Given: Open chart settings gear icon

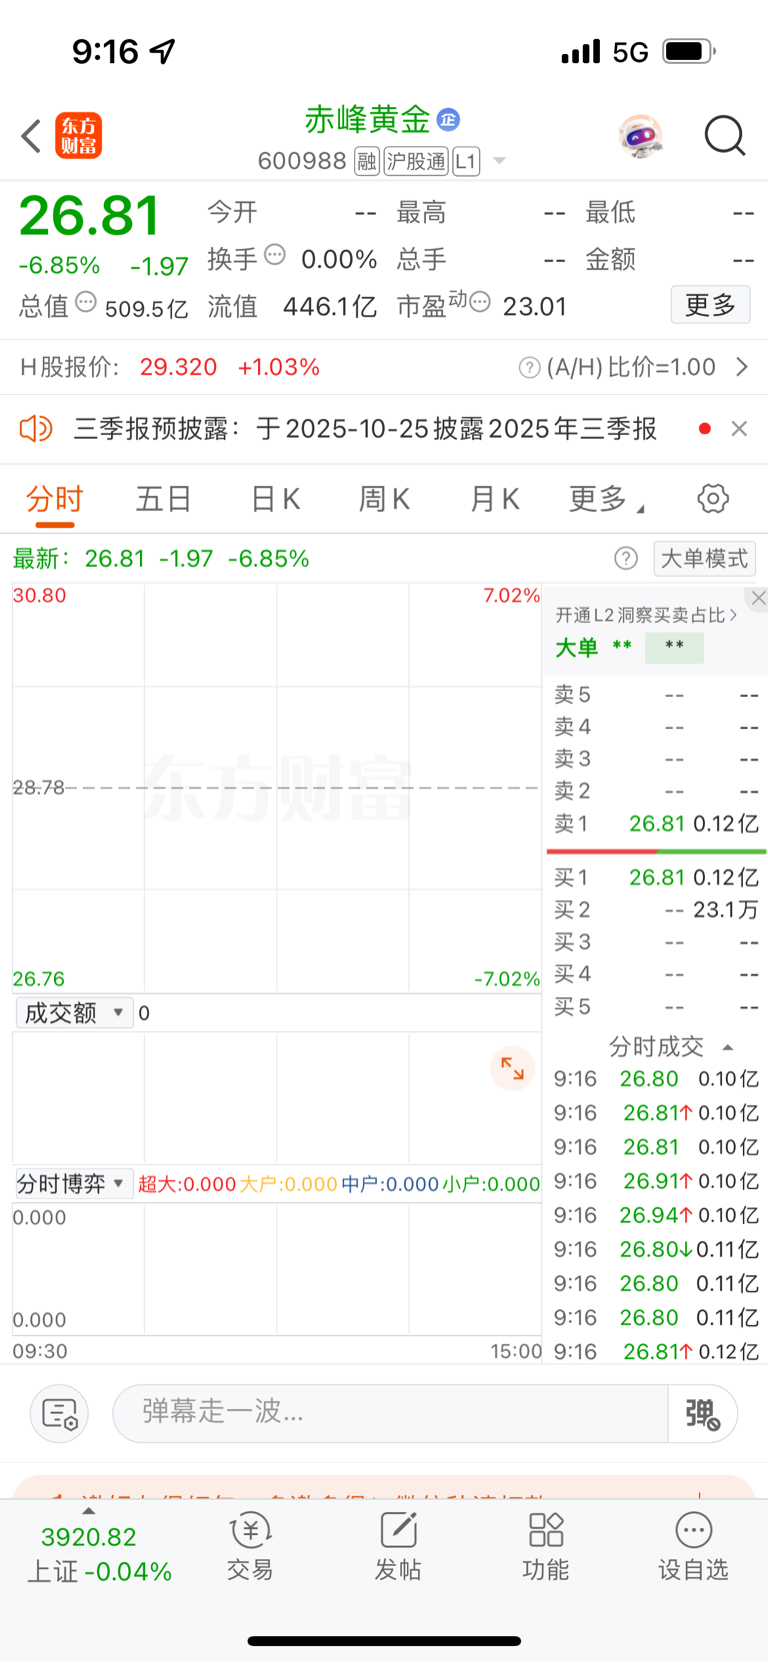Looking at the screenshot, I should [713, 498].
